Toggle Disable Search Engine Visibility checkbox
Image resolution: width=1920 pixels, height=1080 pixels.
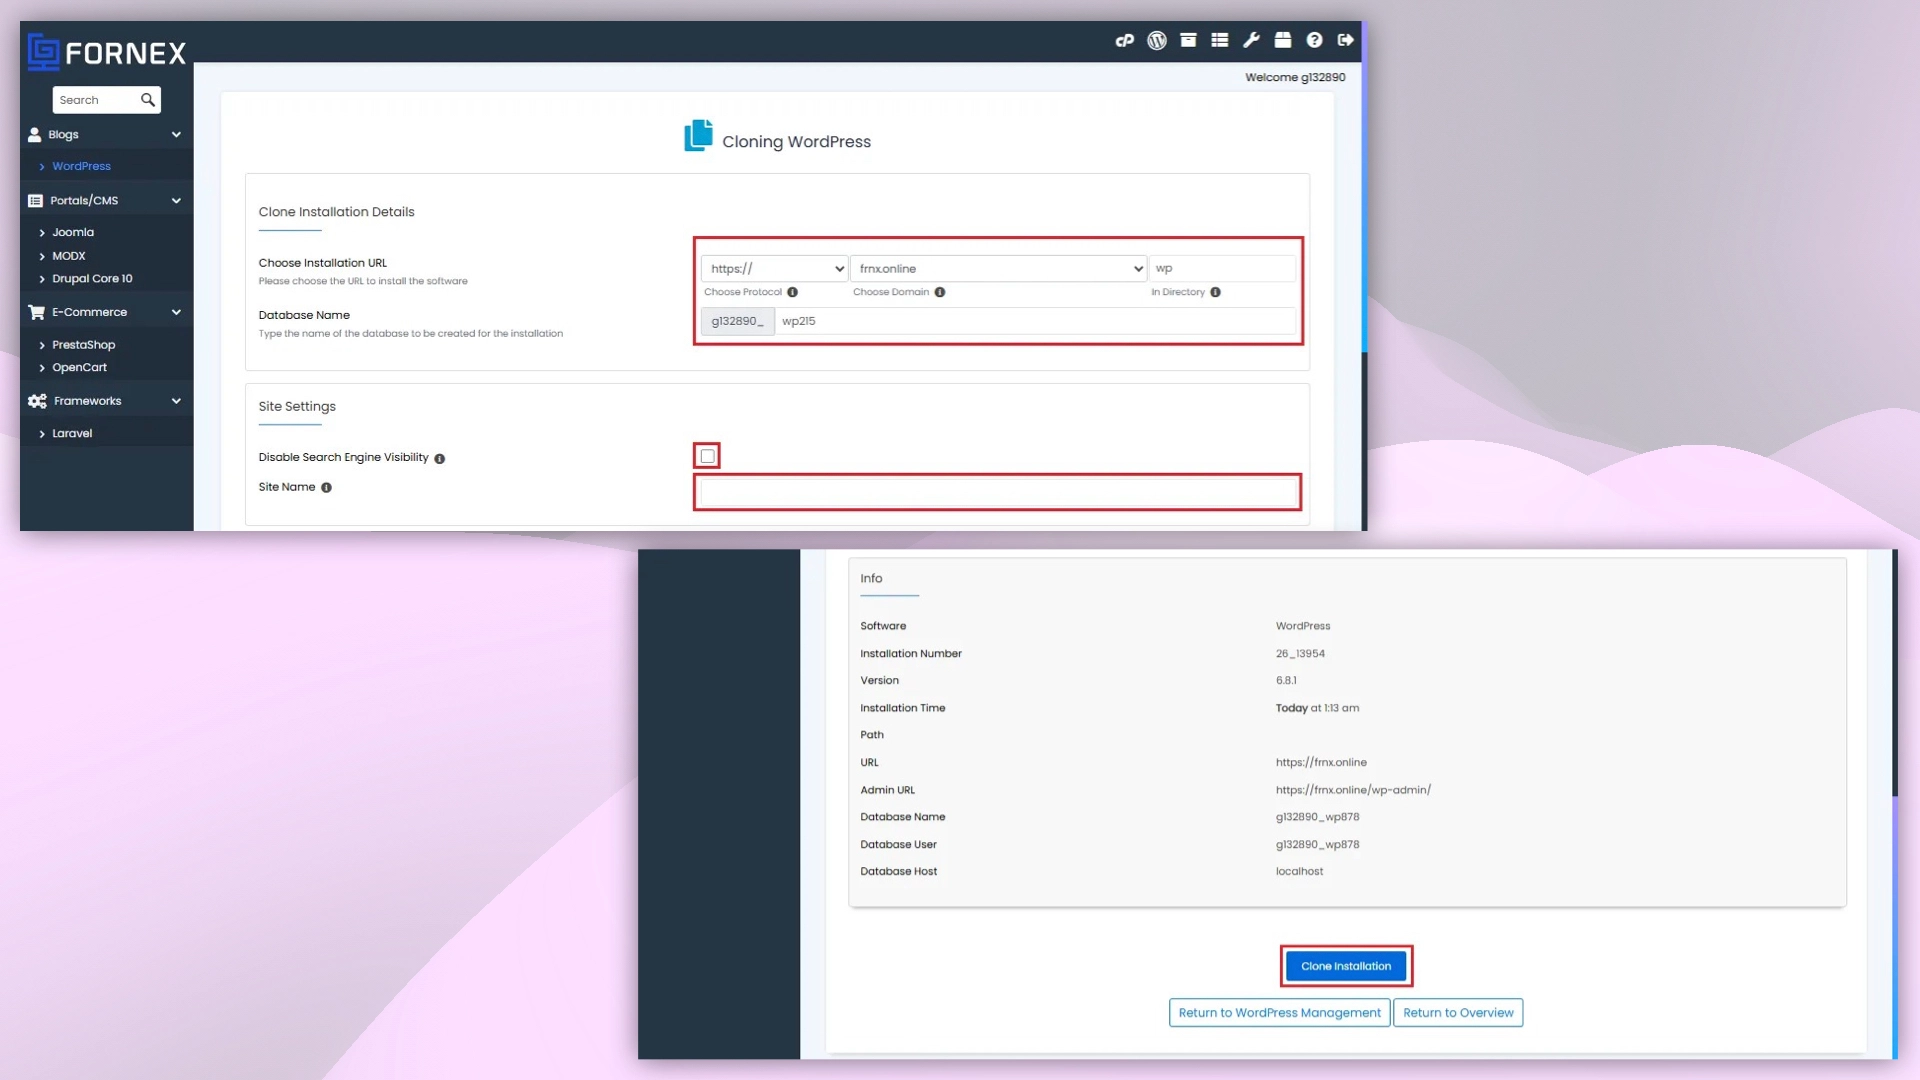pyautogui.click(x=707, y=455)
